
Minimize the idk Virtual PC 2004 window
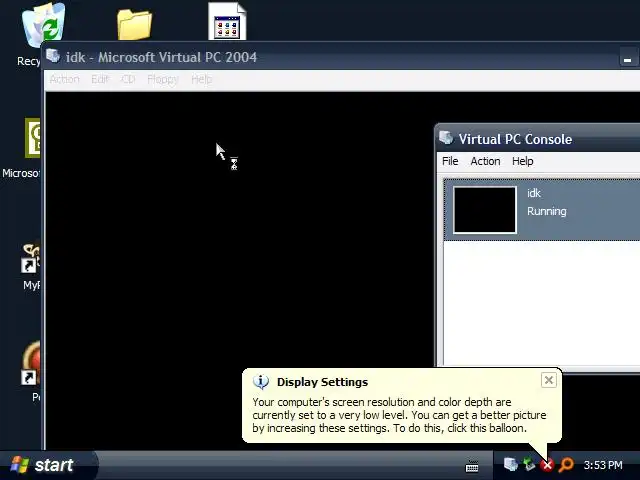pyautogui.click(x=627, y=60)
